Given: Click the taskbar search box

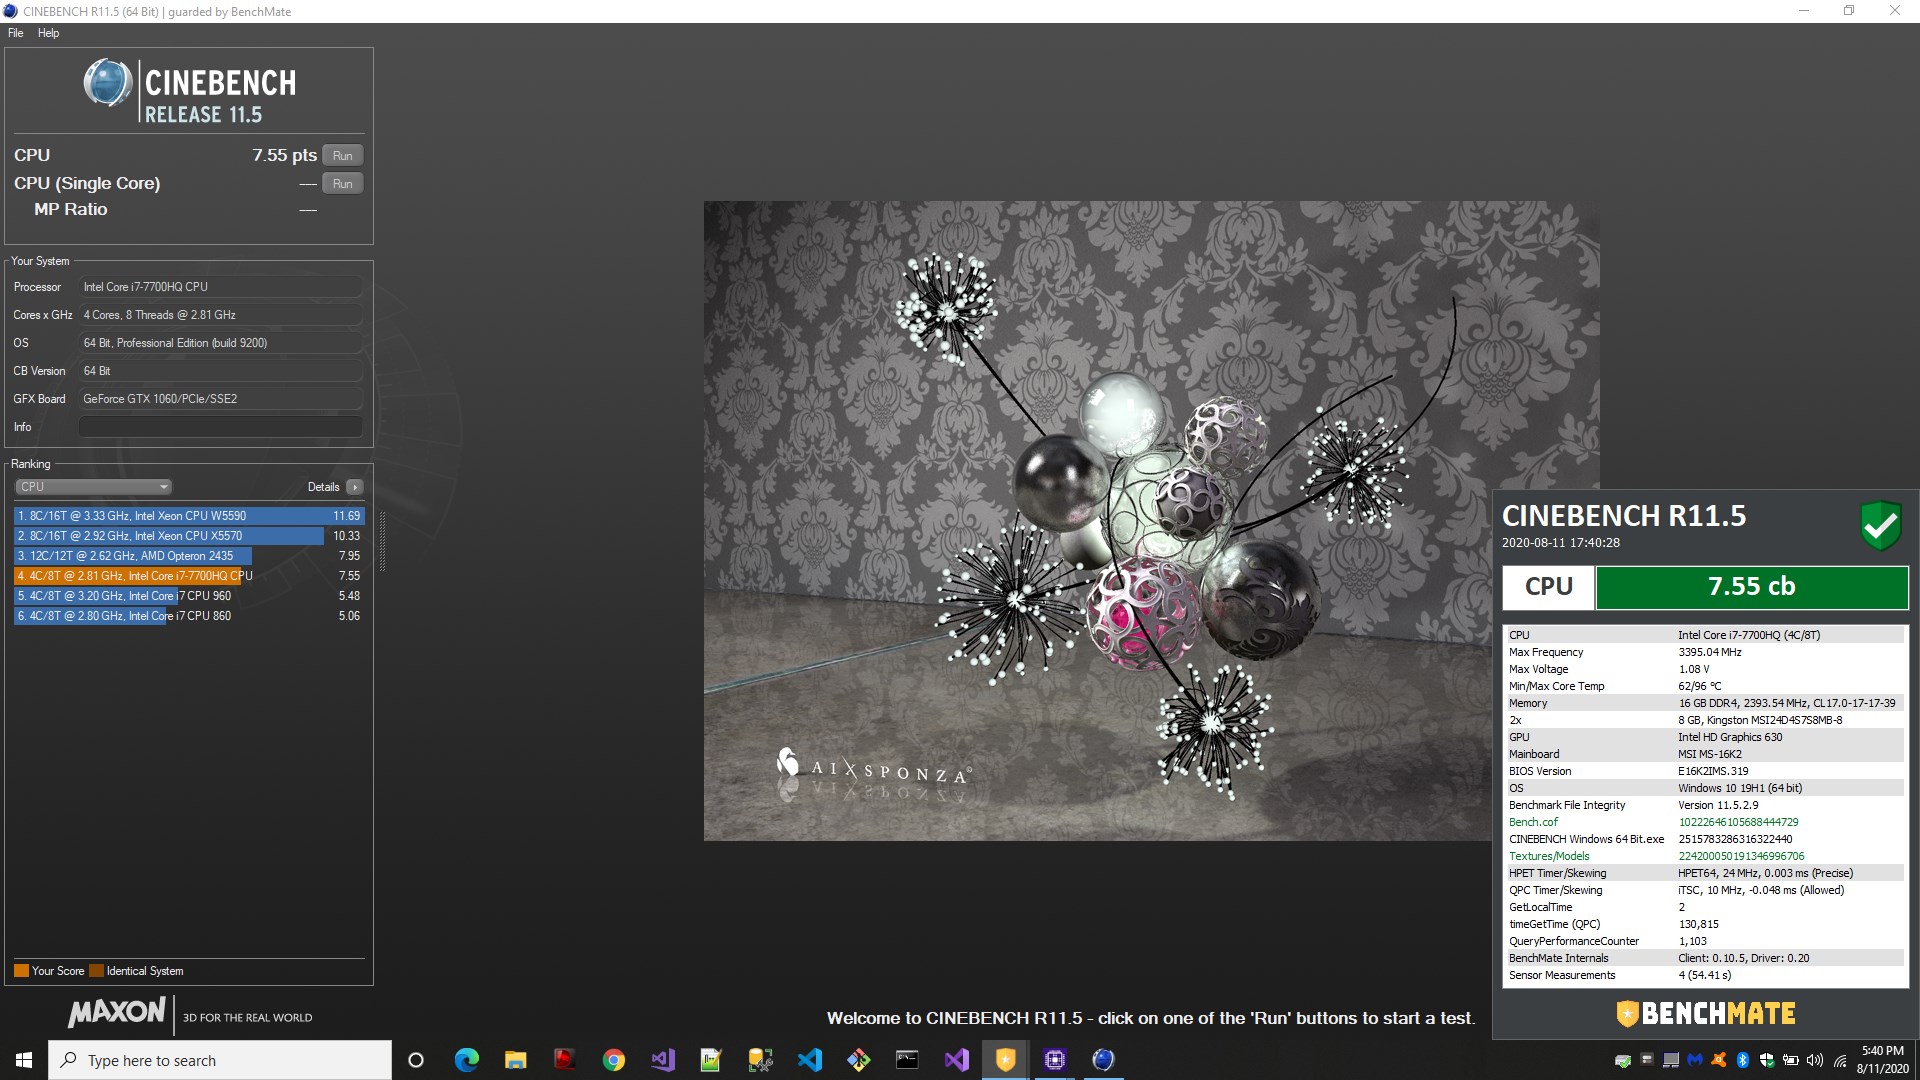Looking at the screenshot, I should tap(220, 1060).
